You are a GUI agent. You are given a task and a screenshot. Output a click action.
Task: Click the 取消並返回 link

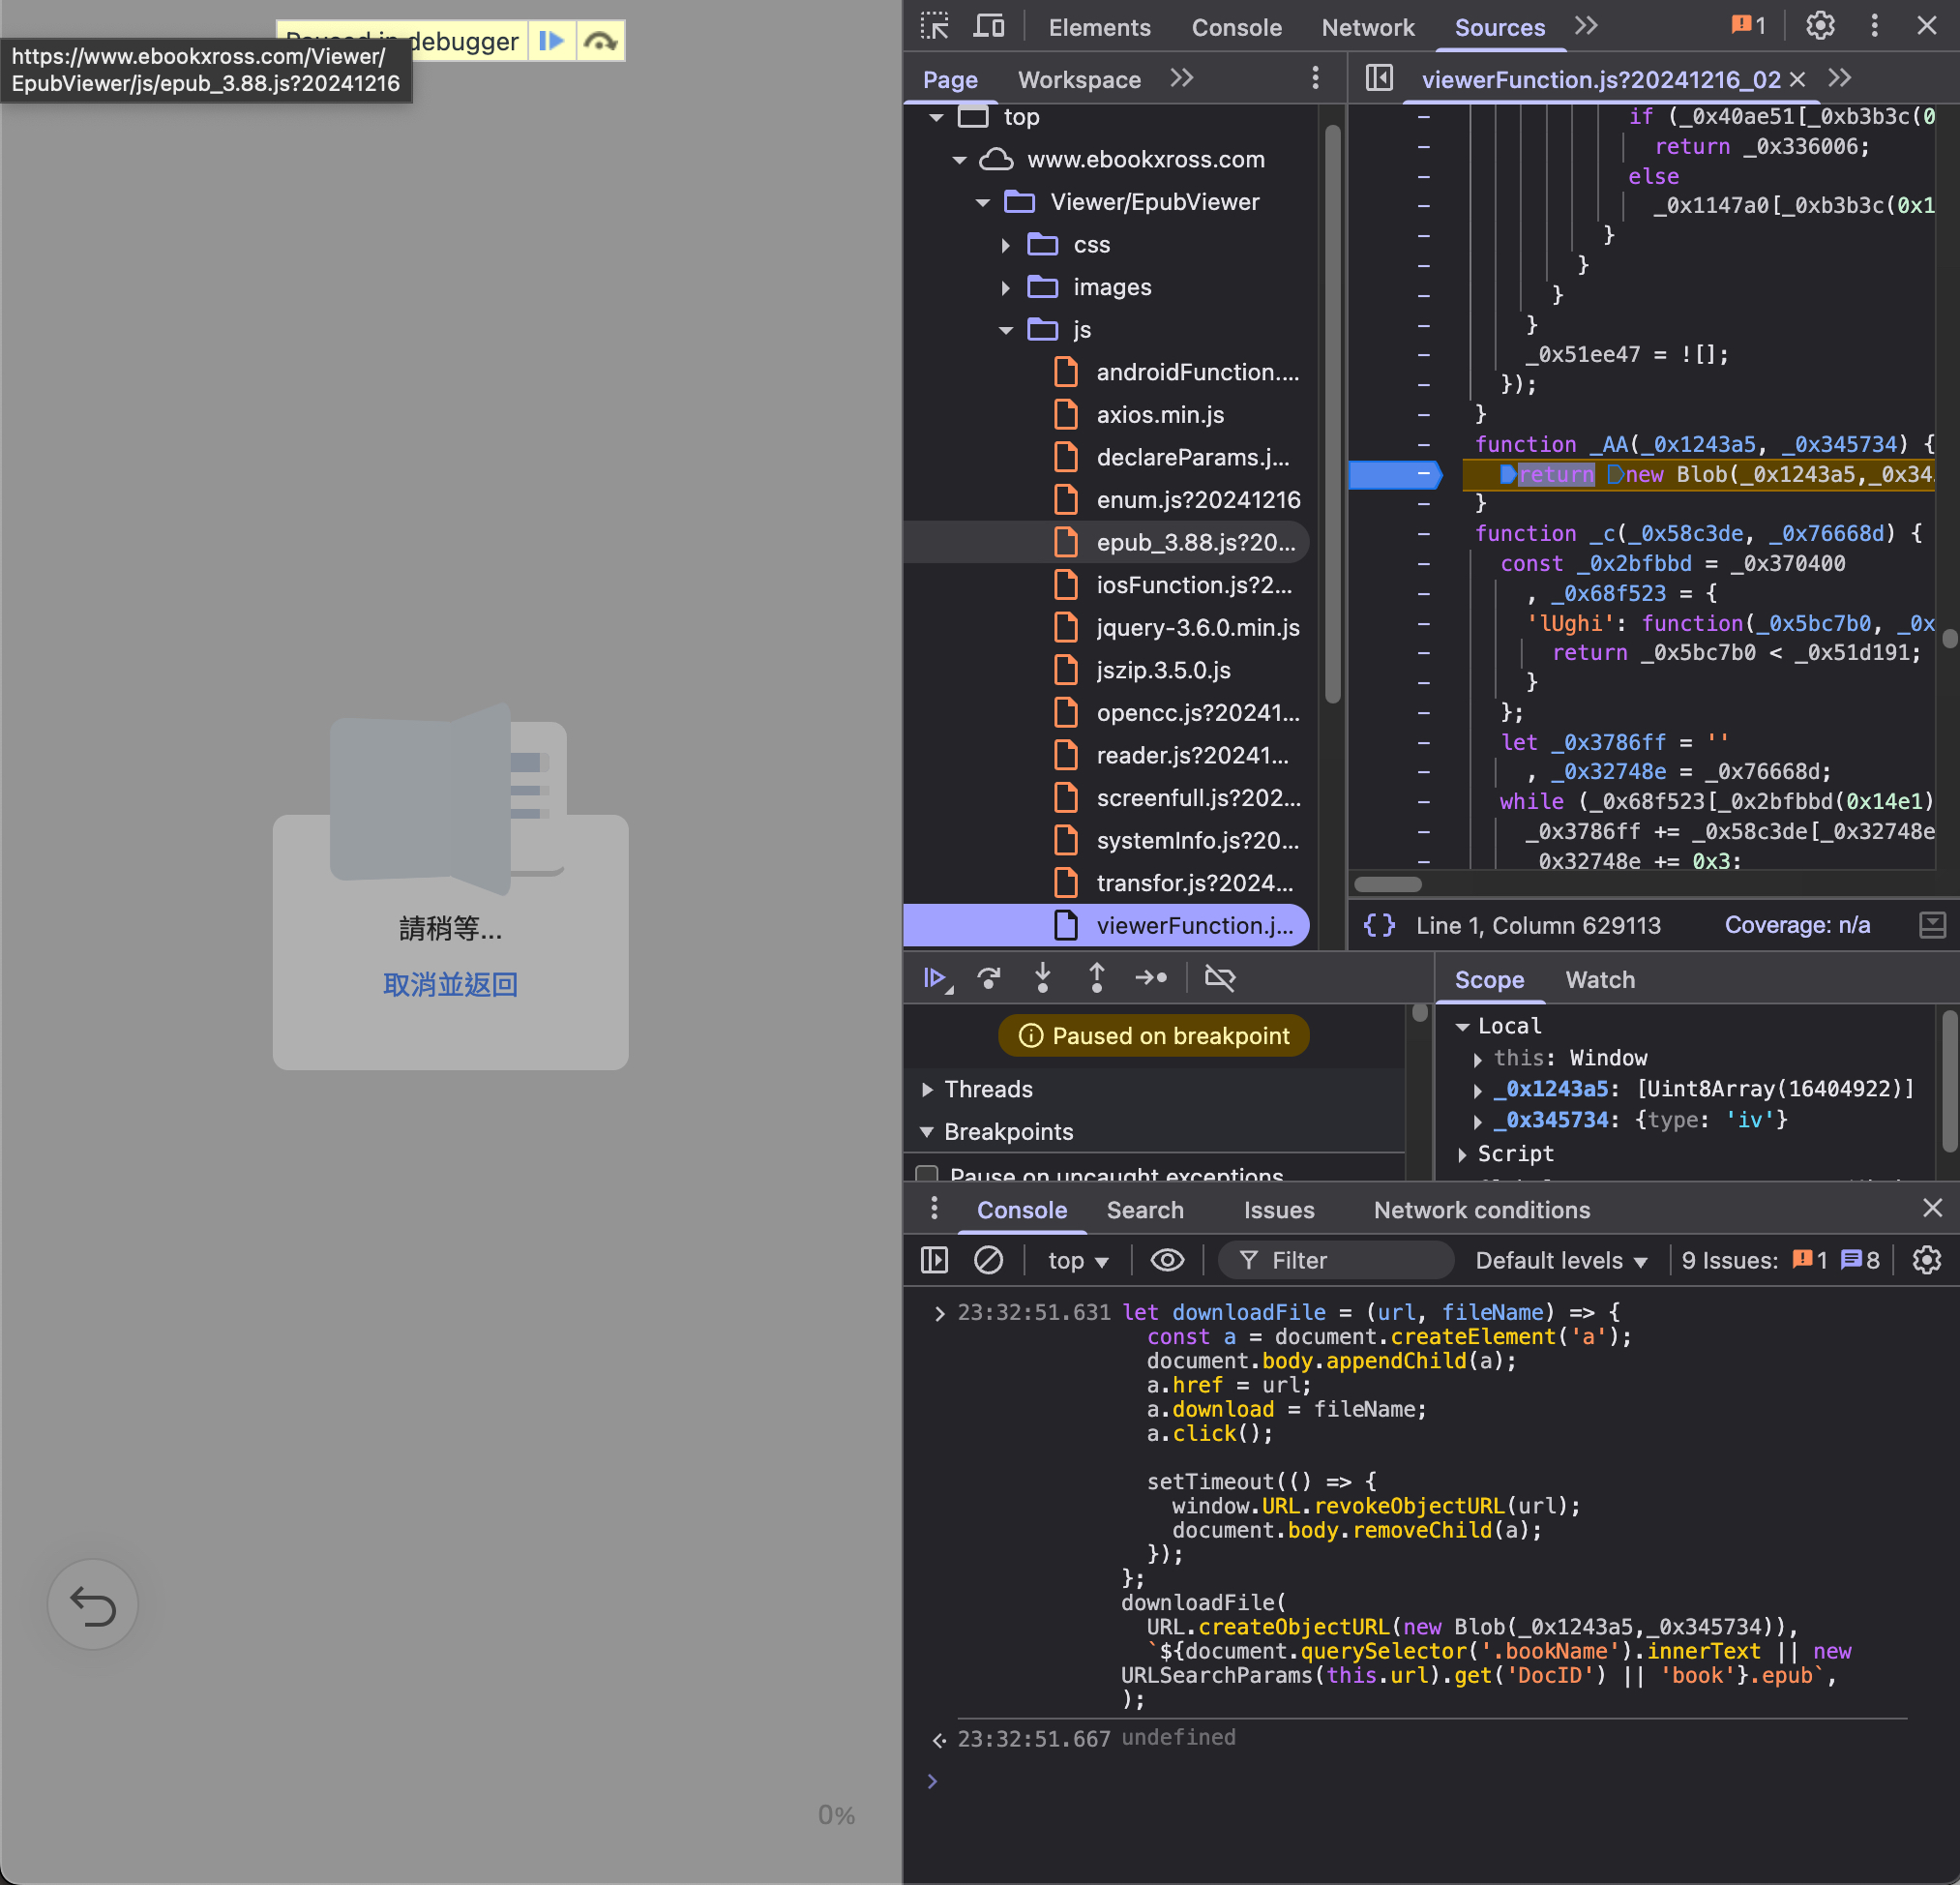[x=450, y=984]
